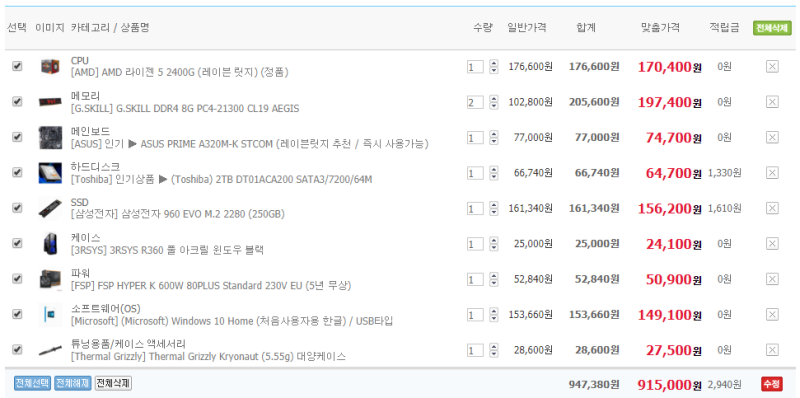Open the 3RSYS R360 case product link
800x398 pixels.
167,250
